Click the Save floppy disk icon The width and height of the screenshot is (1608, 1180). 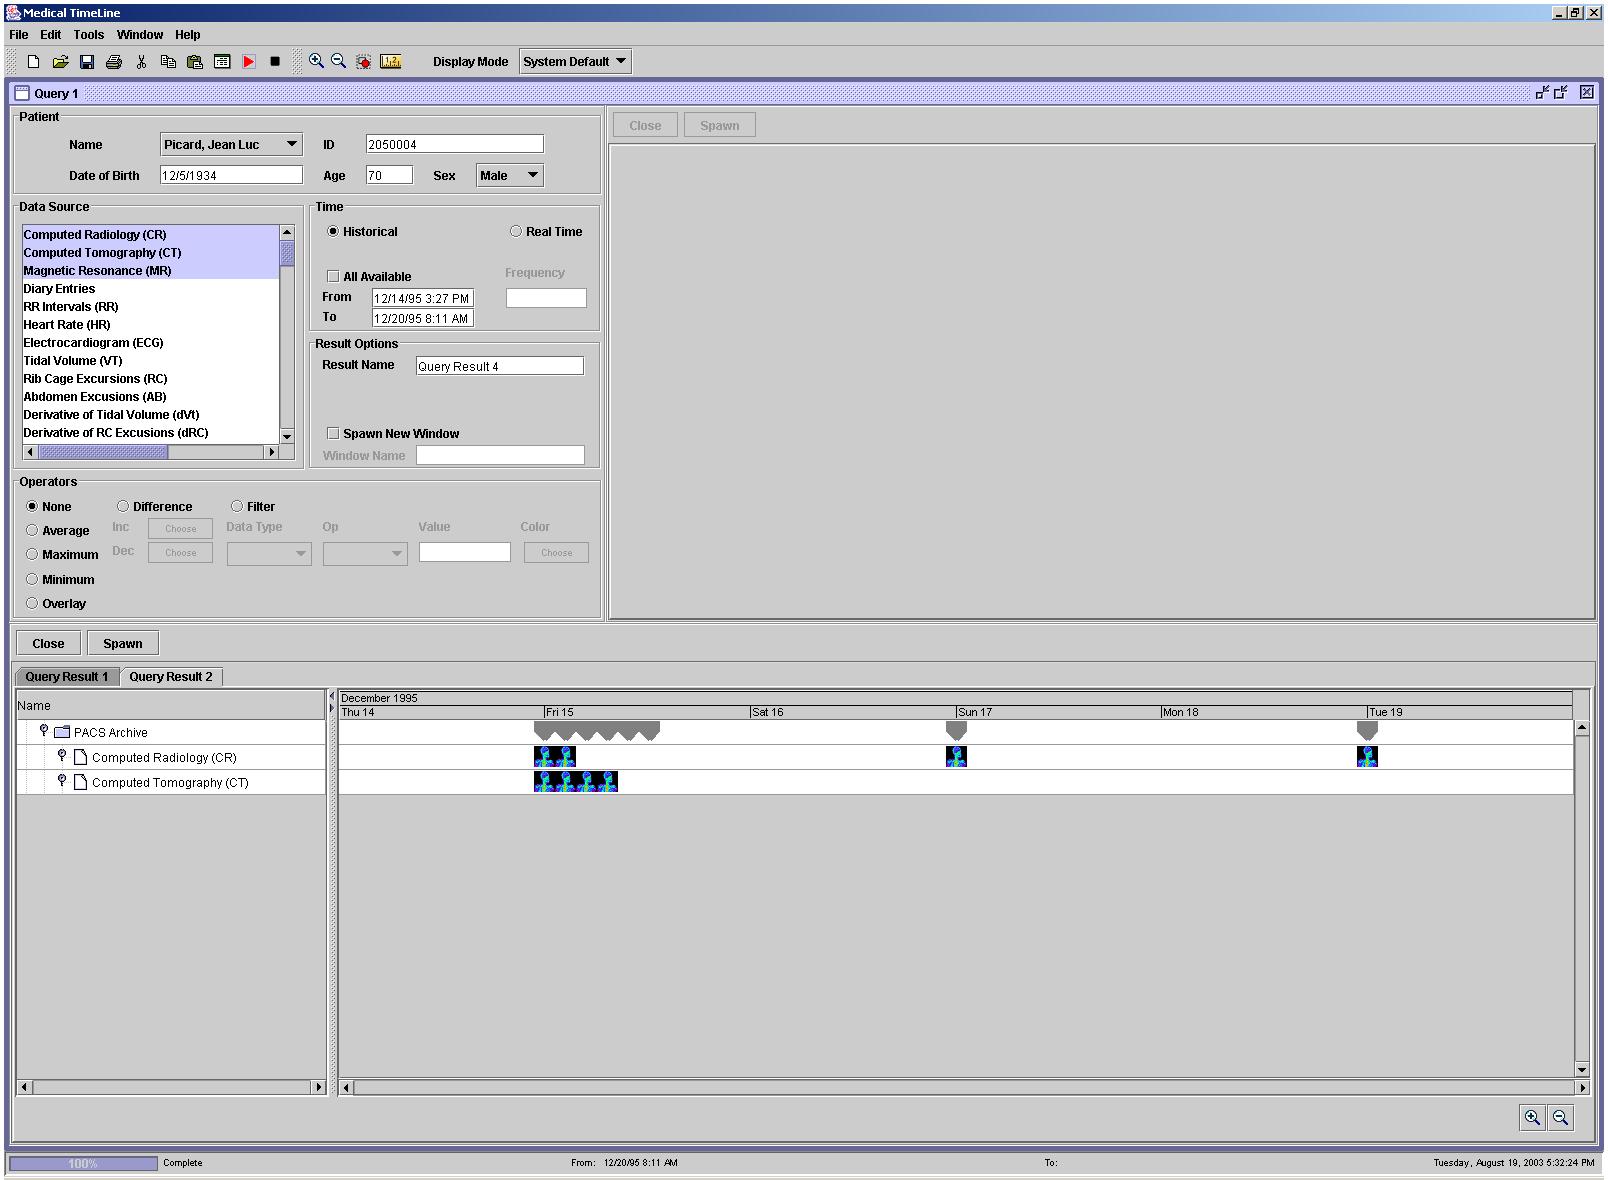click(87, 62)
